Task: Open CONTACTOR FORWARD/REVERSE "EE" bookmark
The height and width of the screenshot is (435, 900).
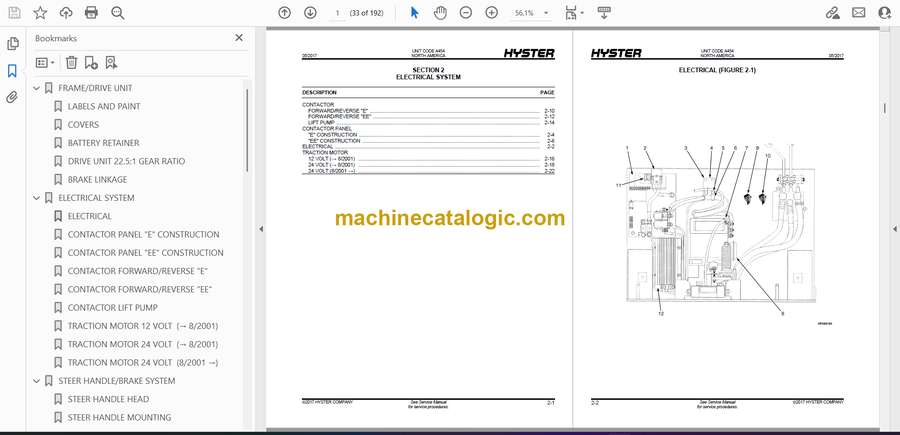Action: (140, 289)
